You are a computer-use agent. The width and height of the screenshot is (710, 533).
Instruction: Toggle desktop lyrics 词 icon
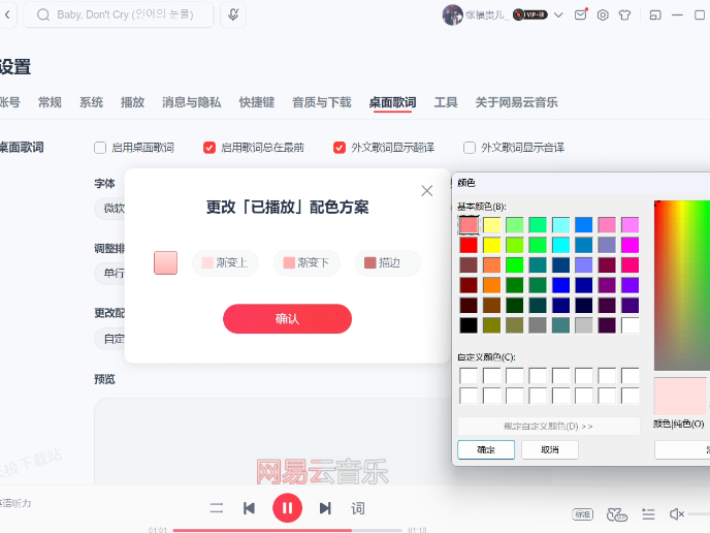point(358,508)
